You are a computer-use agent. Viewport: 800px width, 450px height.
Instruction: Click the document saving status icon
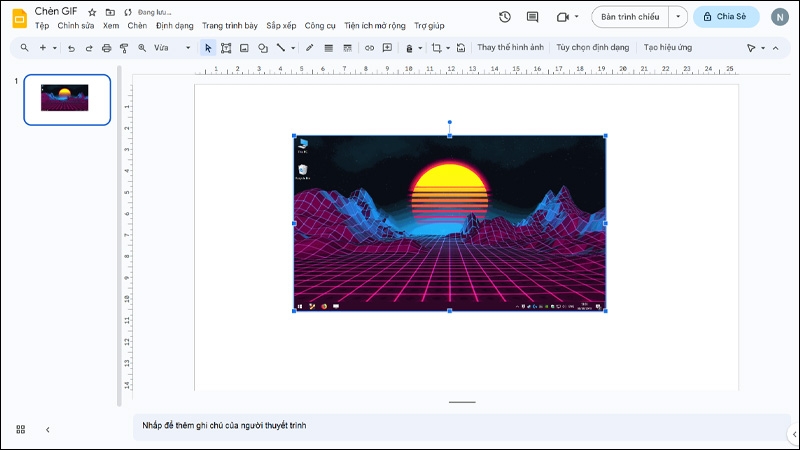click(128, 12)
